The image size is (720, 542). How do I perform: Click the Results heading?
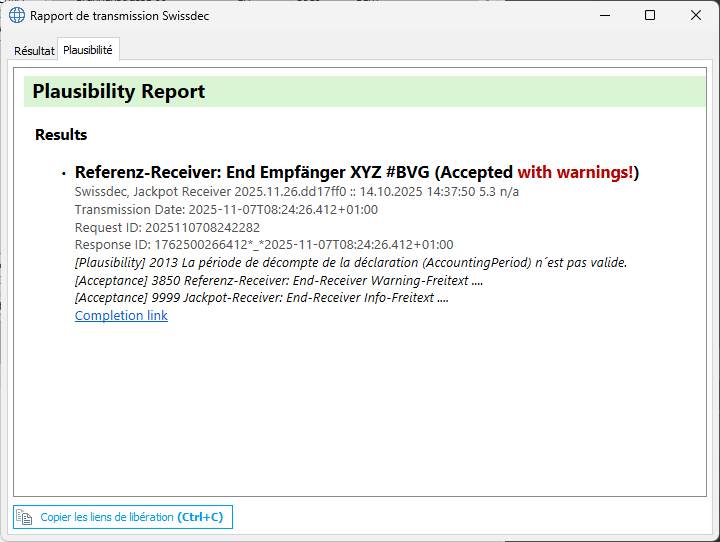(61, 135)
